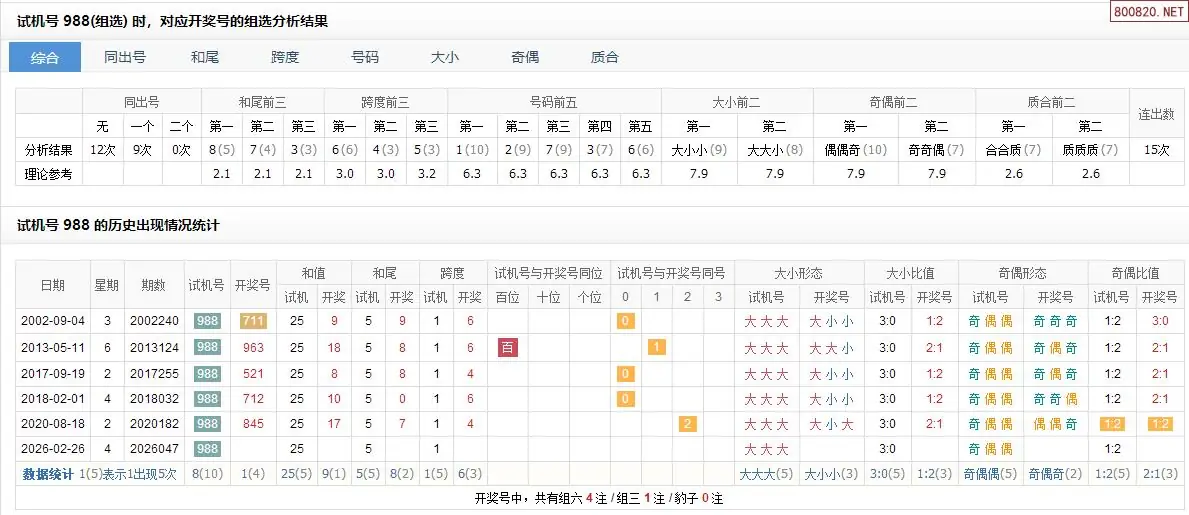Open the 和尾 tab
This screenshot has height=515, width=1189.
pos(205,57)
